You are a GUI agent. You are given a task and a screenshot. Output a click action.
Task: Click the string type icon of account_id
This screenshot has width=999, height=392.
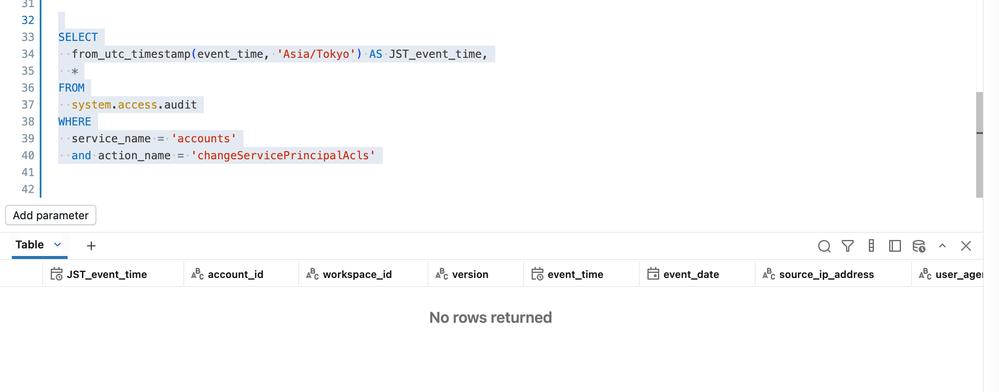coord(197,274)
